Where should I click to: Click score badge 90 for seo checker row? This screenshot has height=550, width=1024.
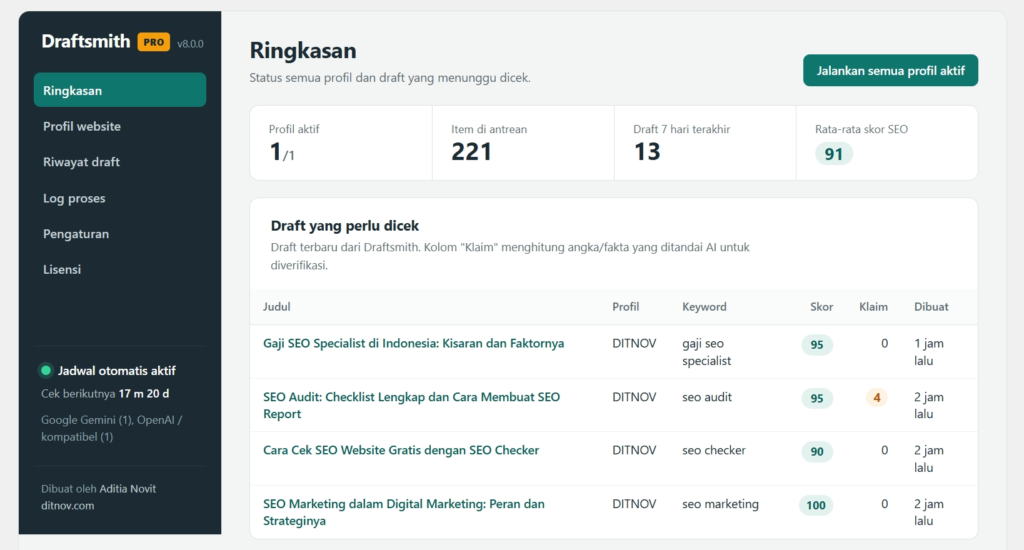pos(816,451)
